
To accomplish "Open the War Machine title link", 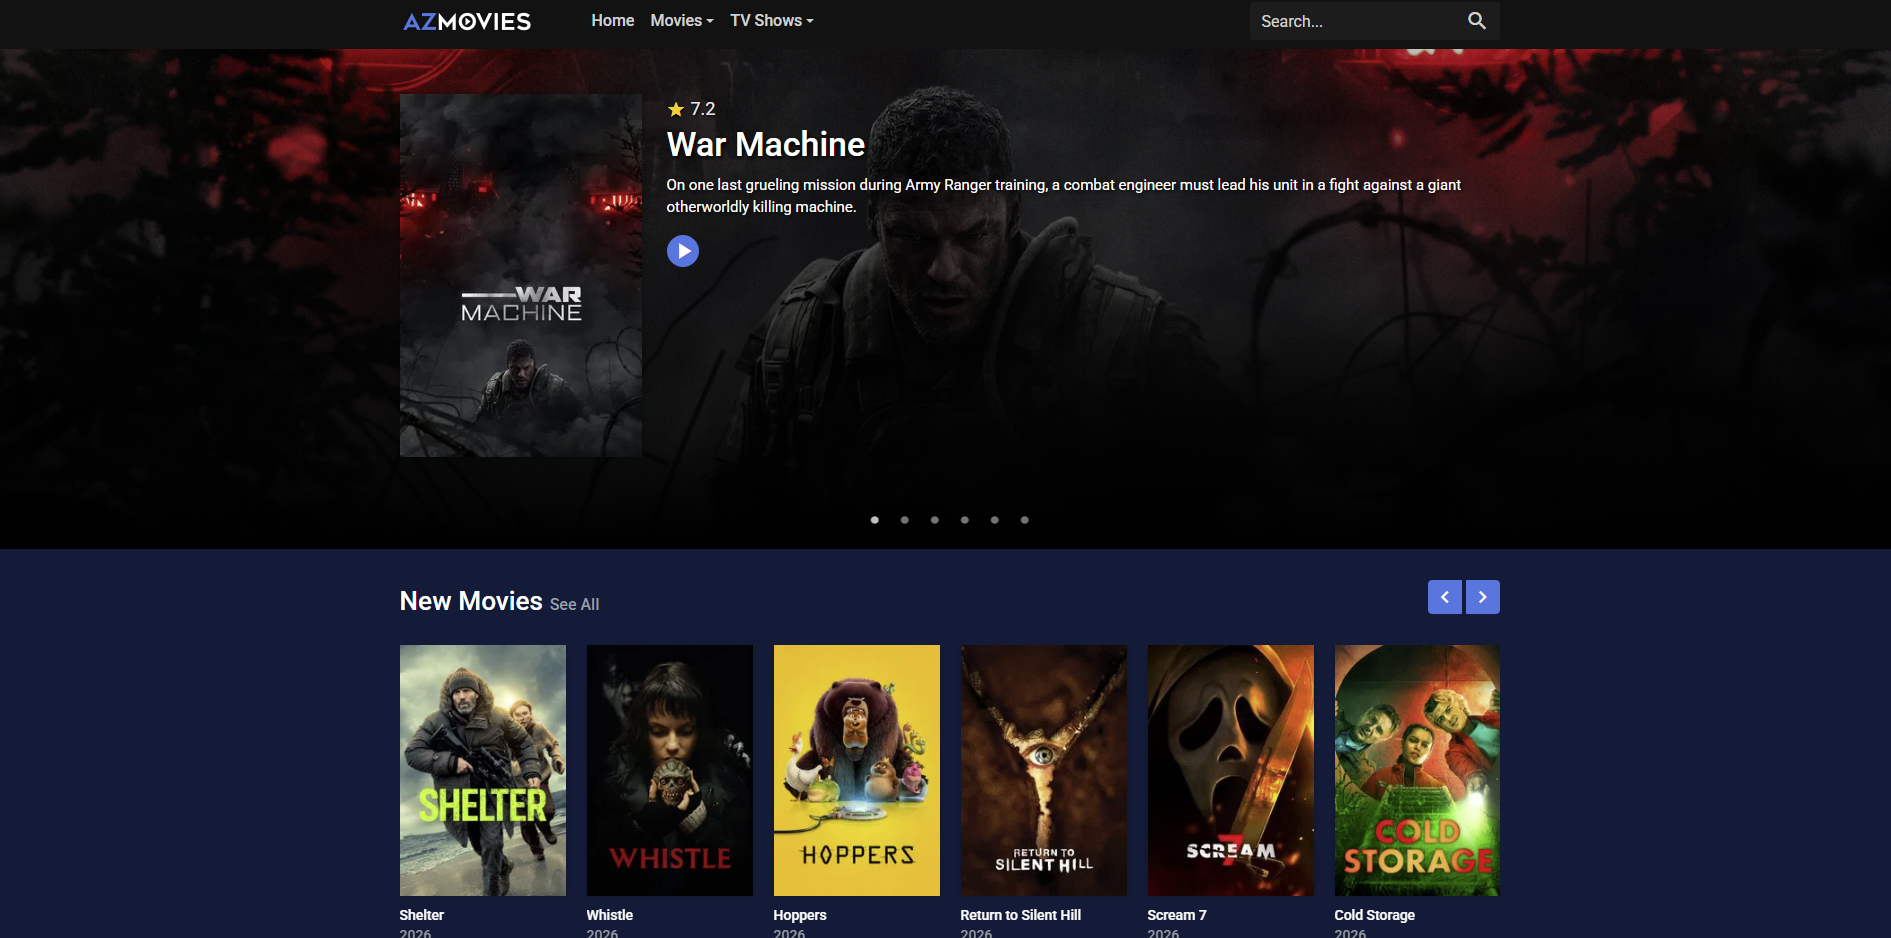I will (x=765, y=144).
